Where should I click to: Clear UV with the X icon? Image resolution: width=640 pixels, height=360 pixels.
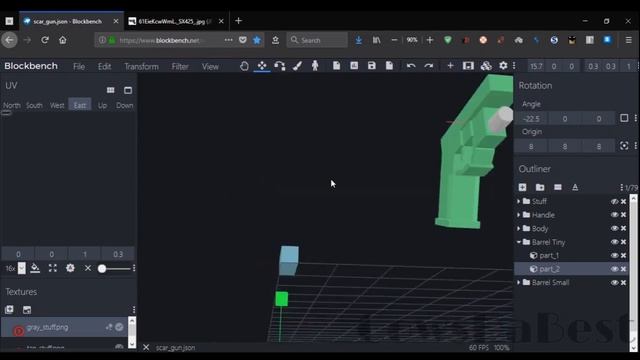(88, 268)
